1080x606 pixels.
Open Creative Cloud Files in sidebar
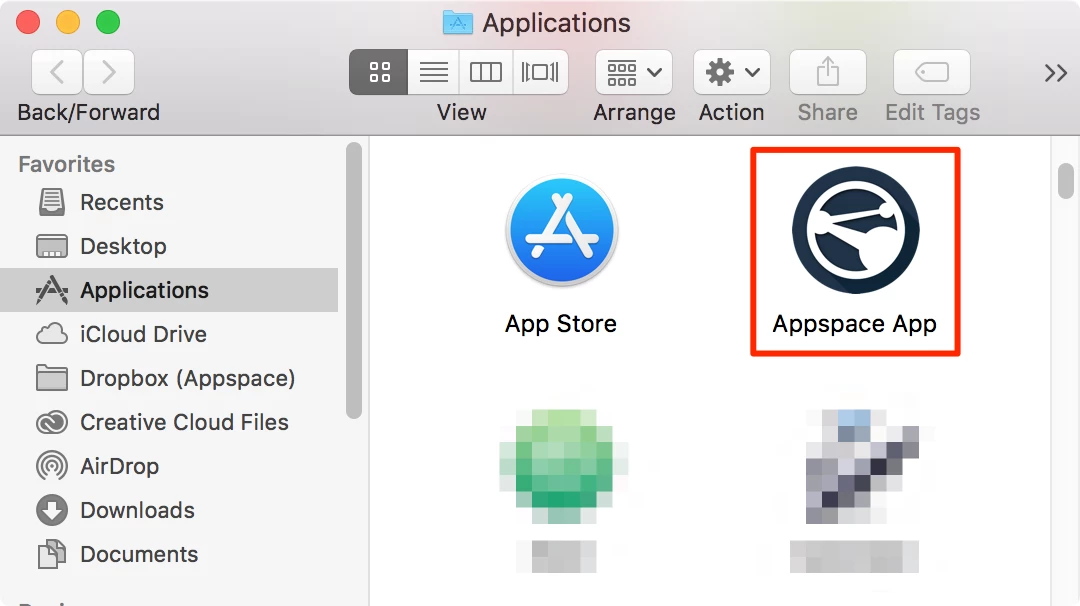pos(169,422)
